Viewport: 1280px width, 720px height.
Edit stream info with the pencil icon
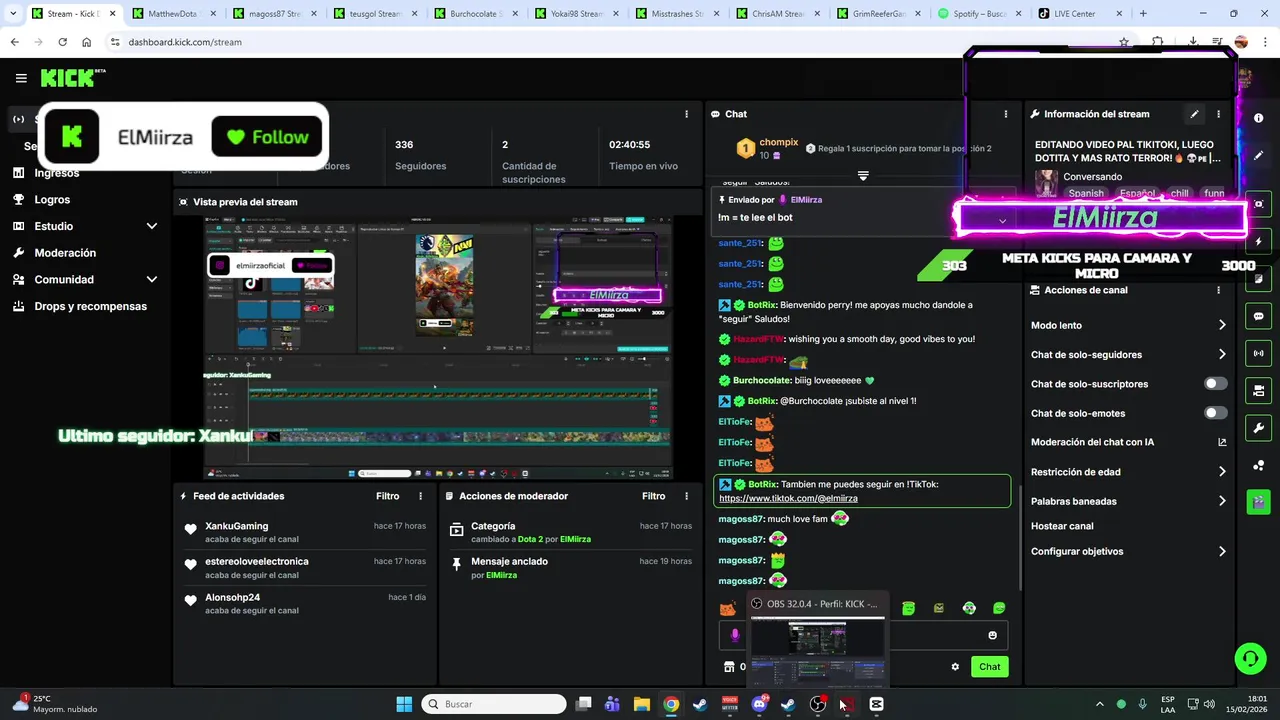click(1194, 114)
